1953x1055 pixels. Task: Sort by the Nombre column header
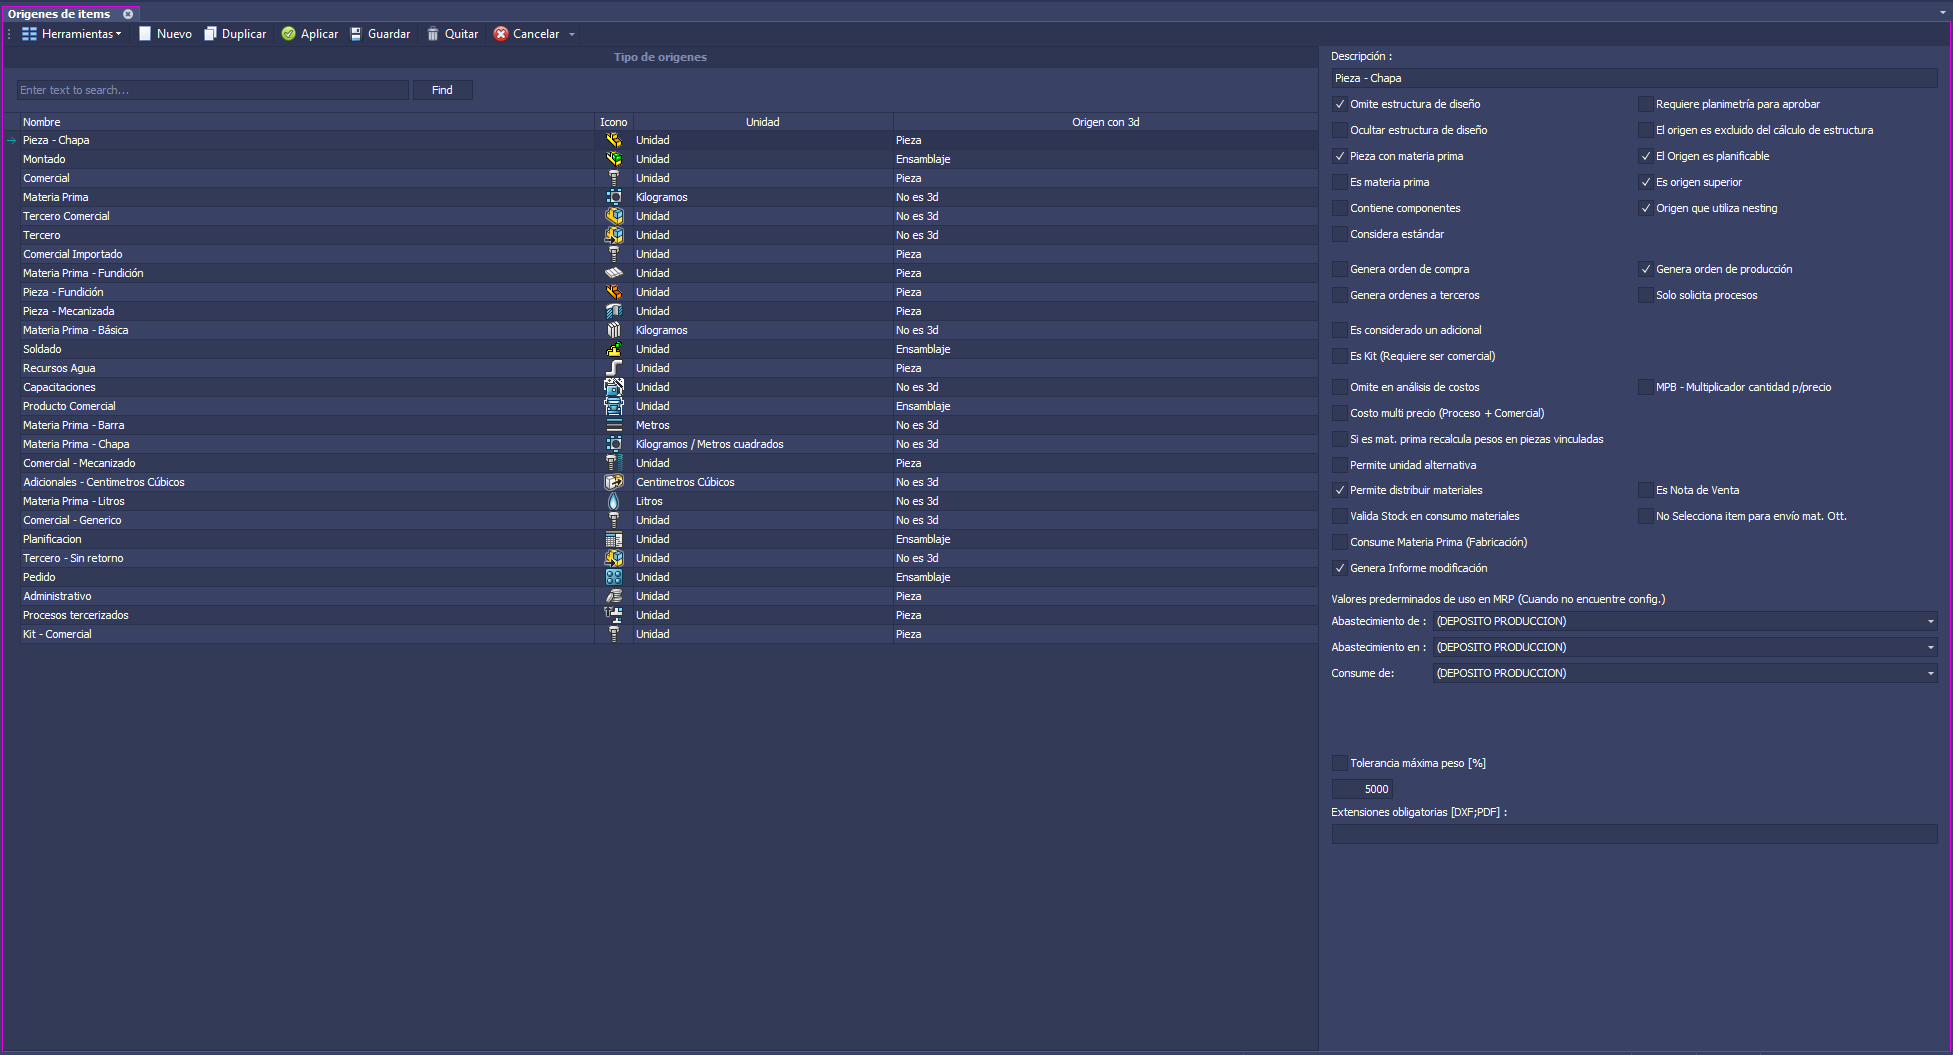(307, 122)
